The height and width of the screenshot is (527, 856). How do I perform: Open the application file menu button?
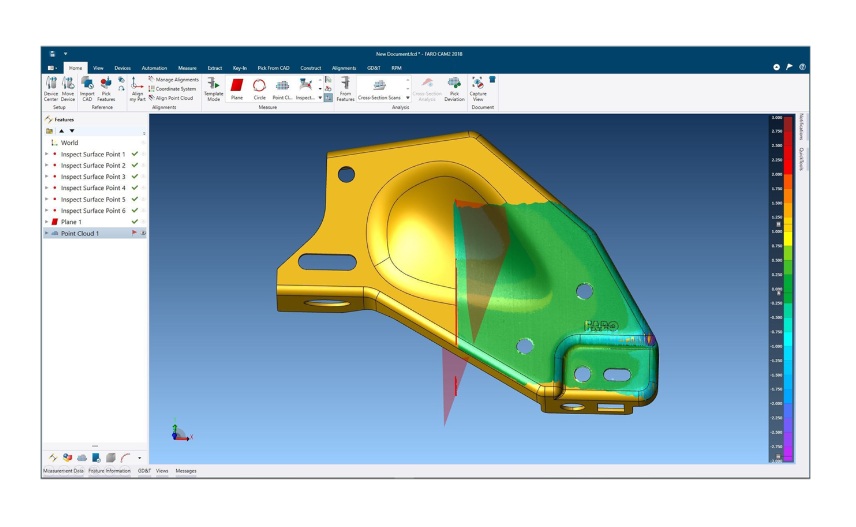[x=52, y=68]
